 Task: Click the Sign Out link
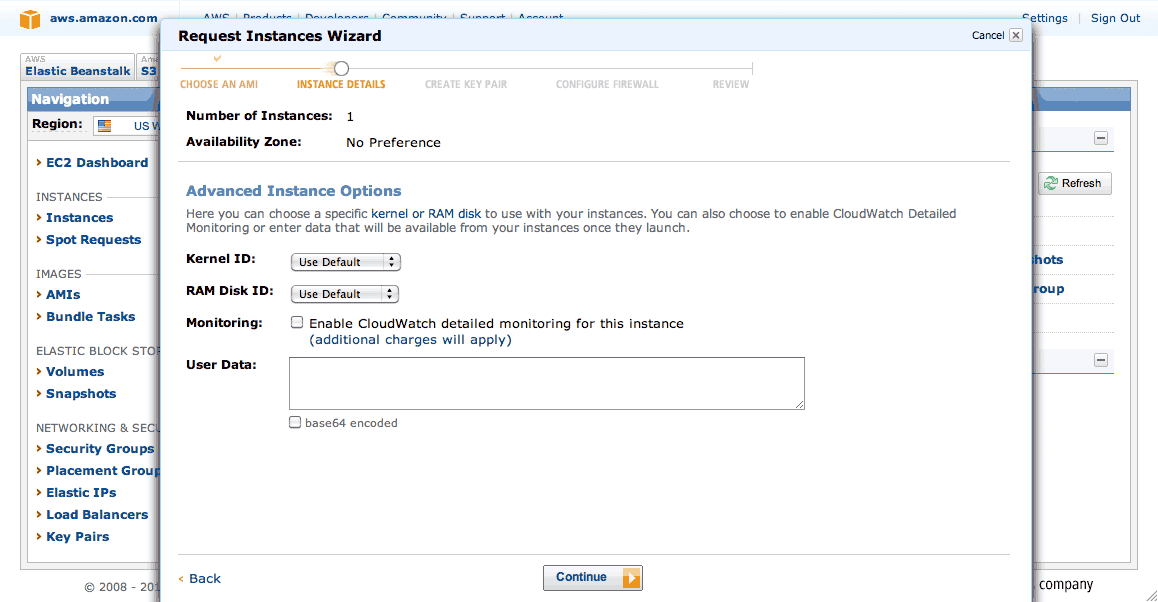coord(1115,18)
